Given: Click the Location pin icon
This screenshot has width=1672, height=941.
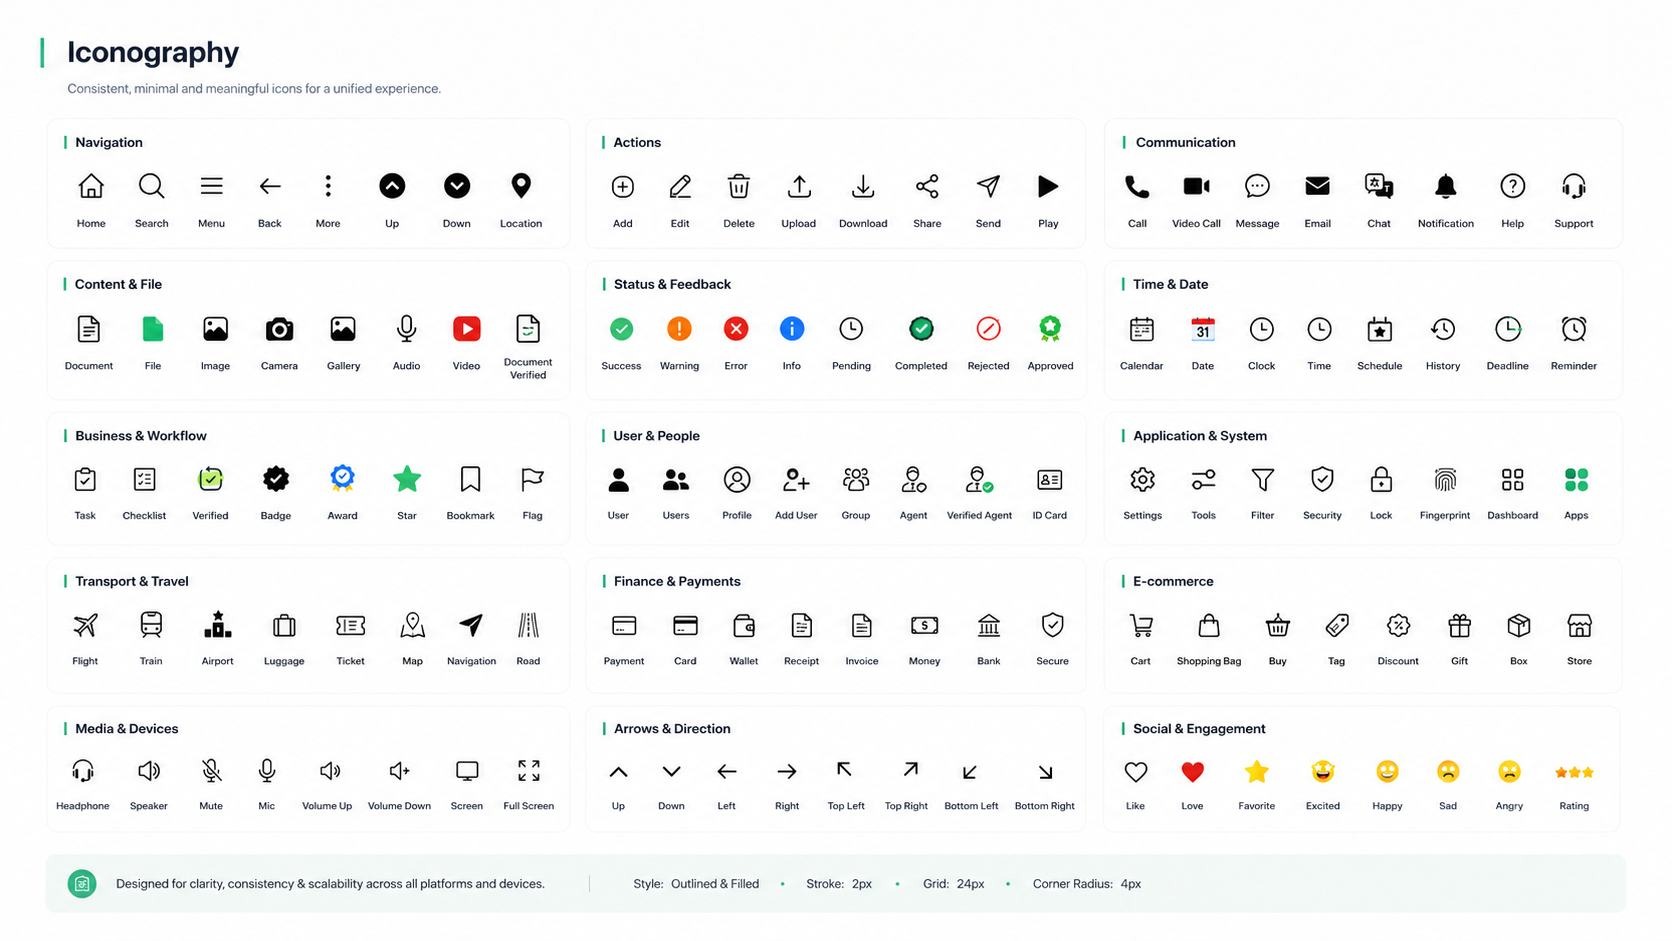Looking at the screenshot, I should [x=521, y=186].
